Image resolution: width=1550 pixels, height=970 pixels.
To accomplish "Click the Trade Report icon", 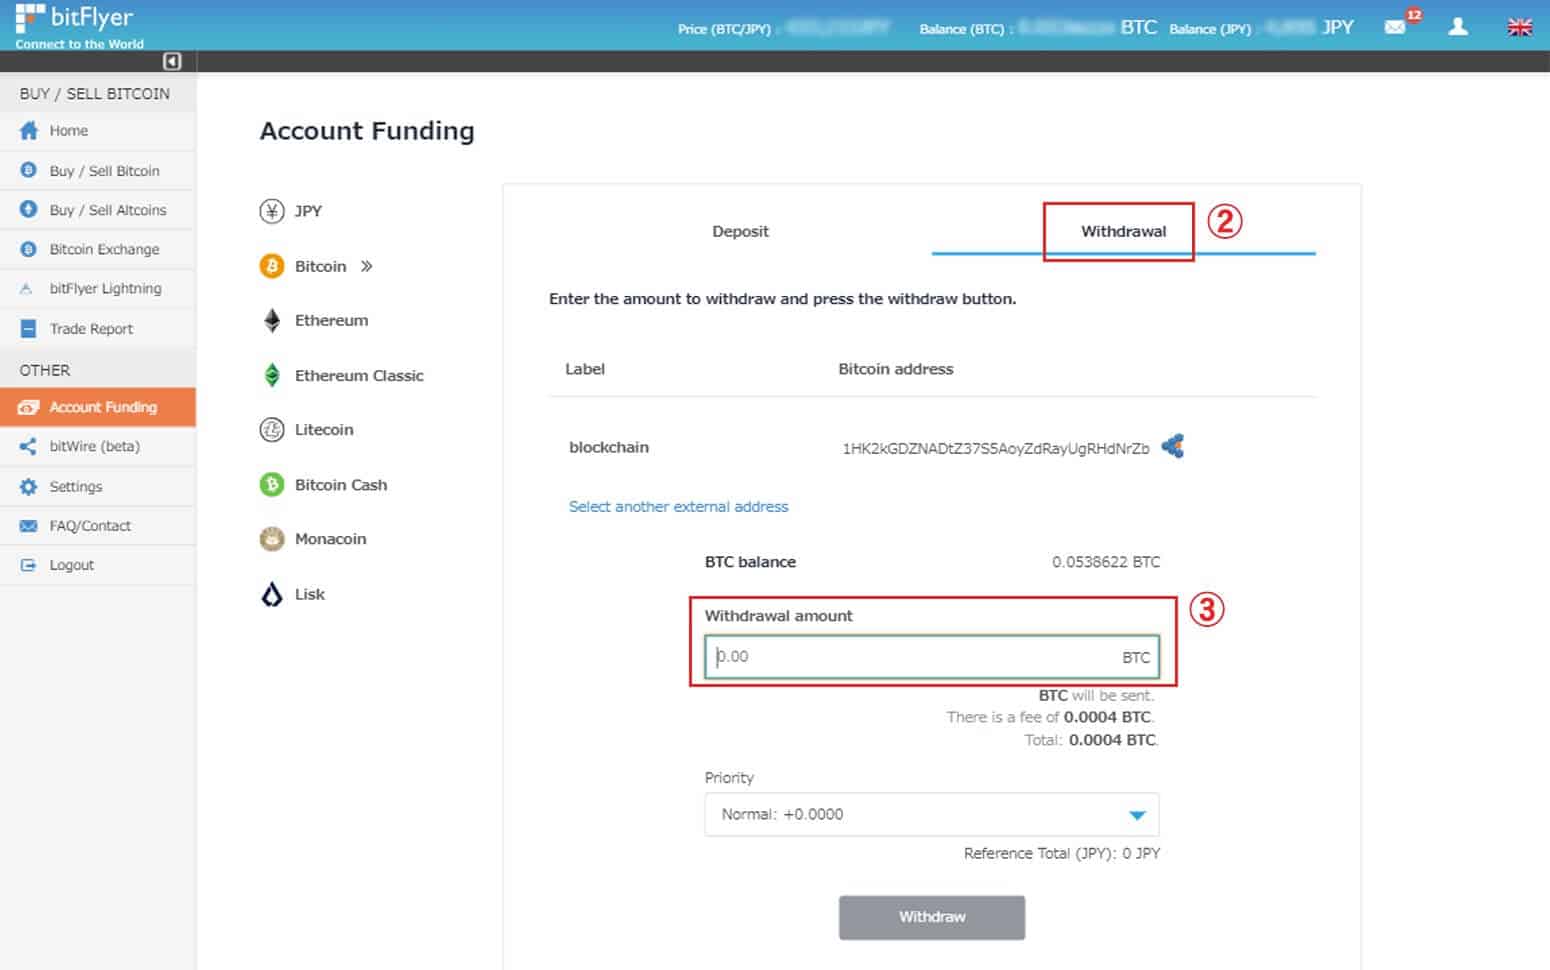I will click(x=28, y=328).
